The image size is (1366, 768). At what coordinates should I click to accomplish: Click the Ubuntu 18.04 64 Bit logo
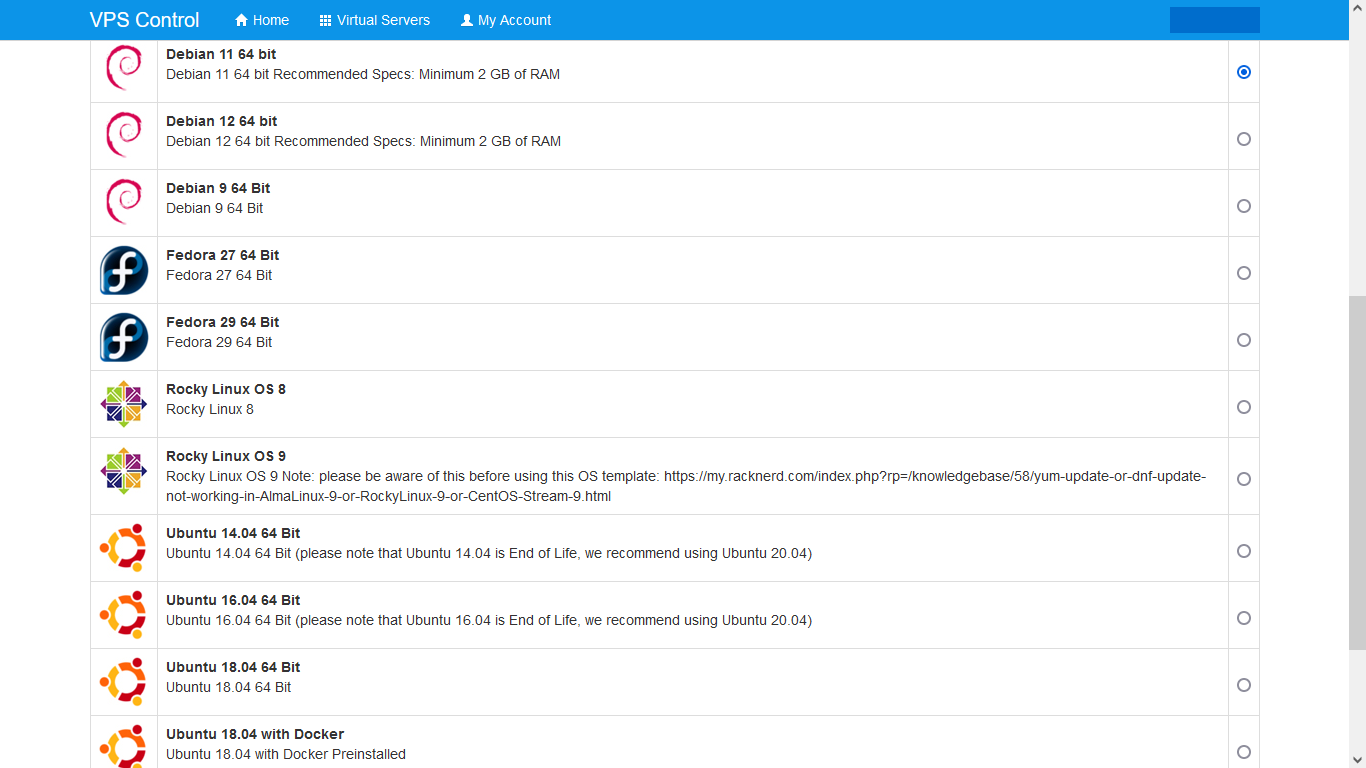coord(124,682)
